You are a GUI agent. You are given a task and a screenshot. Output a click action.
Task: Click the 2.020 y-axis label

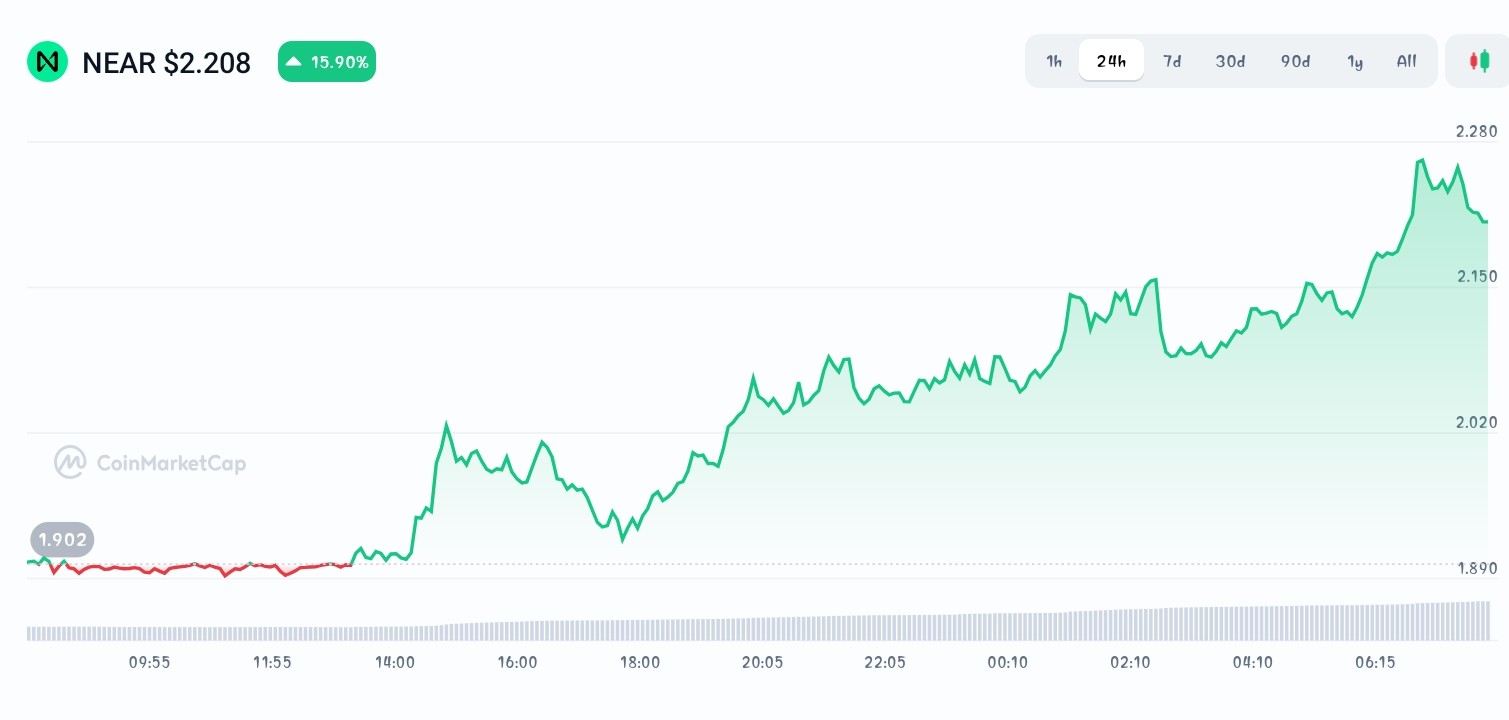(x=1476, y=422)
